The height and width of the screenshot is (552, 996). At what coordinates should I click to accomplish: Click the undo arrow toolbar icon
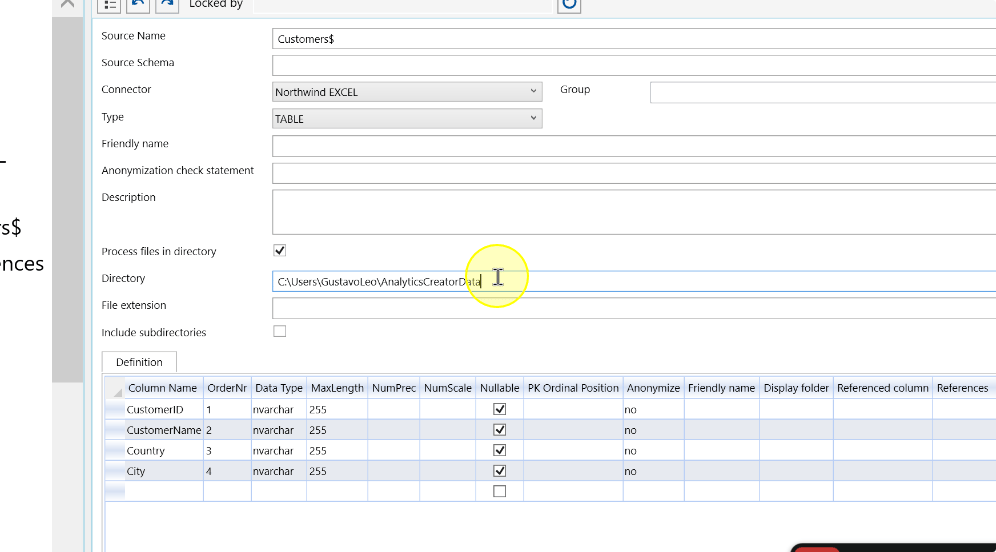coord(137,5)
